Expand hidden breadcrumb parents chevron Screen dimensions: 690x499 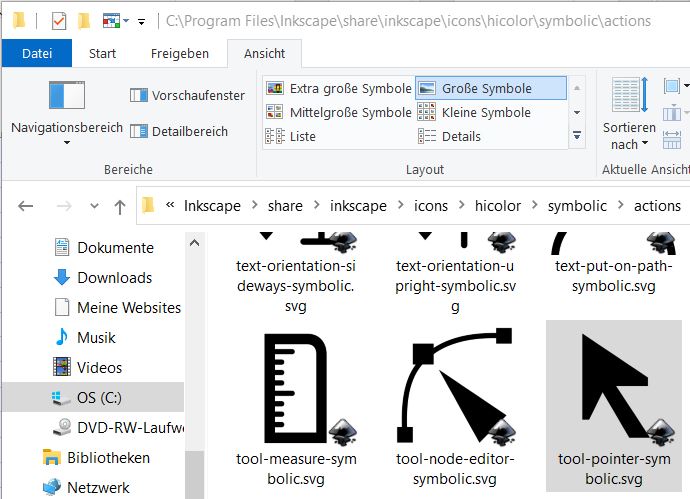pos(170,205)
